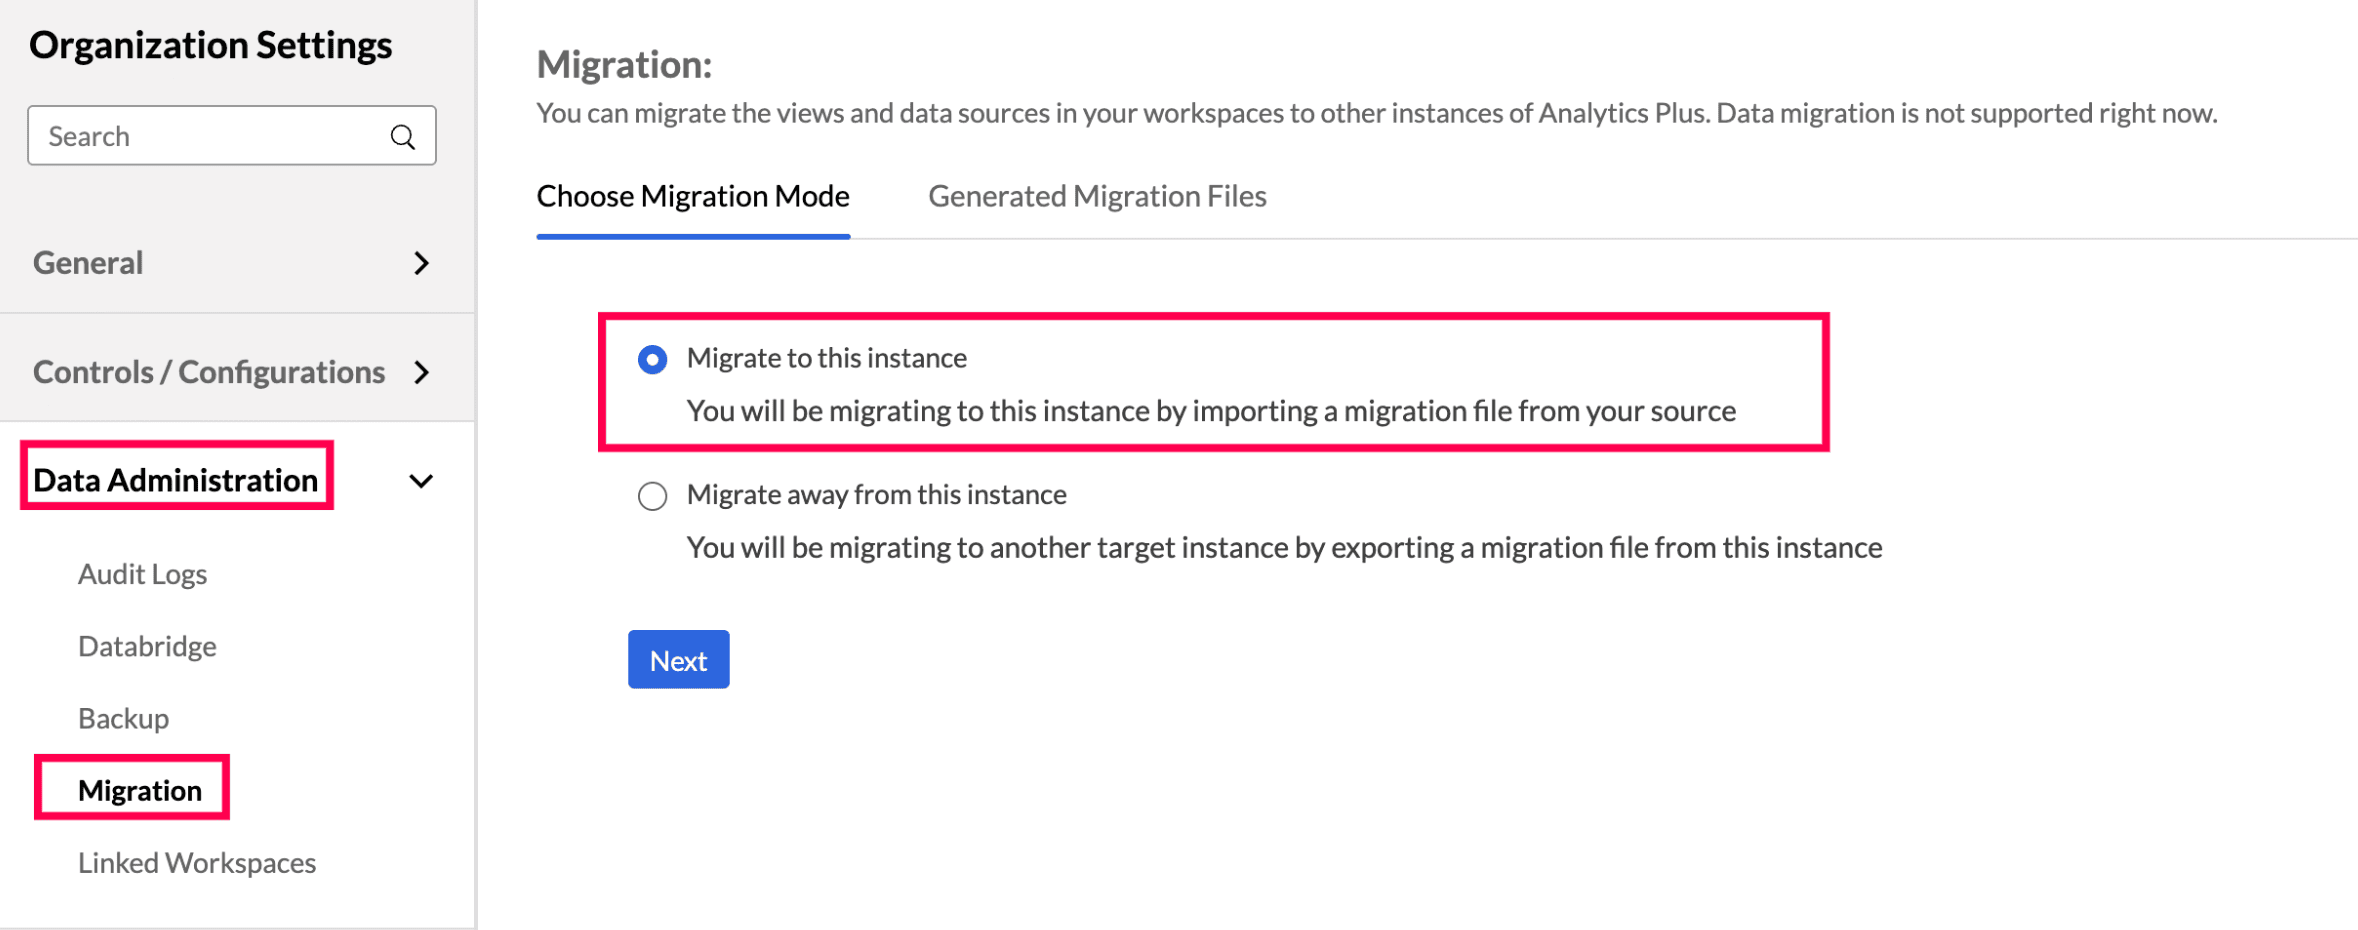Select 'Migrate to this instance' radio button
Image resolution: width=2358 pixels, height=930 pixels.
click(653, 359)
